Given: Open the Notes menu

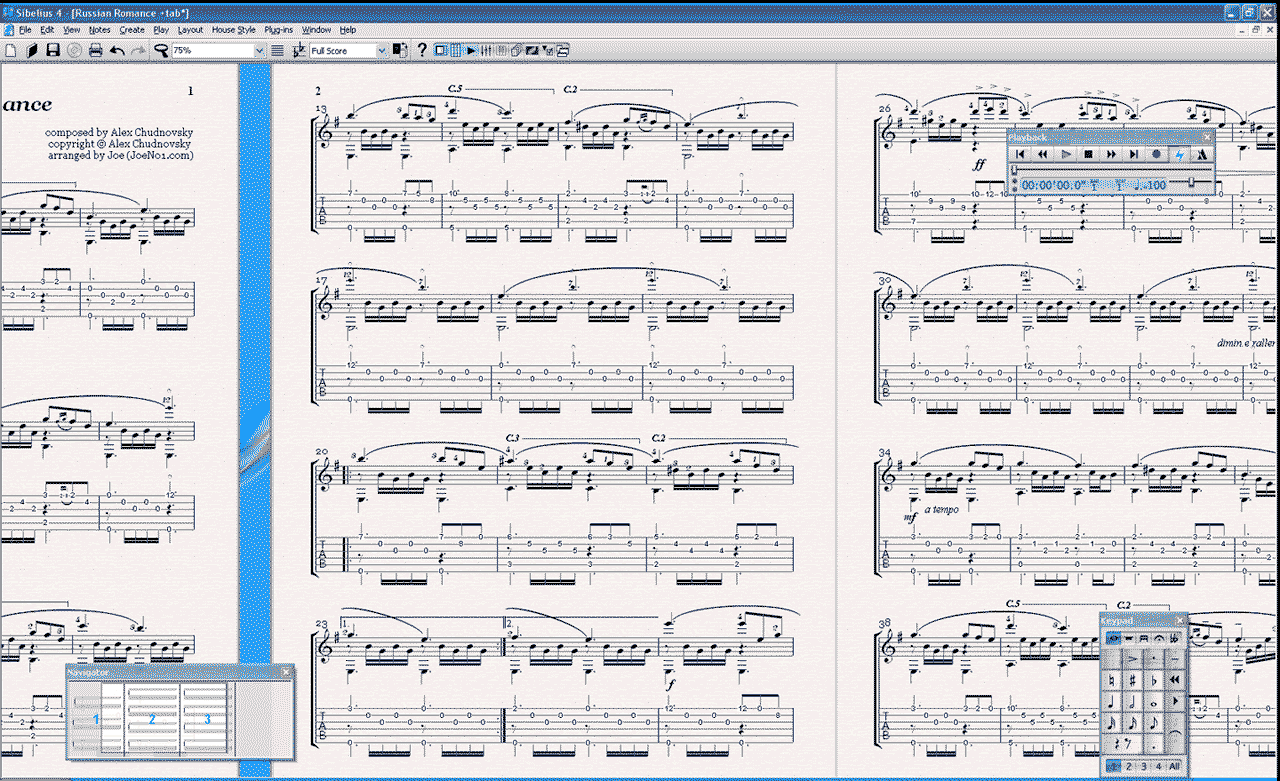Looking at the screenshot, I should (x=99, y=30).
